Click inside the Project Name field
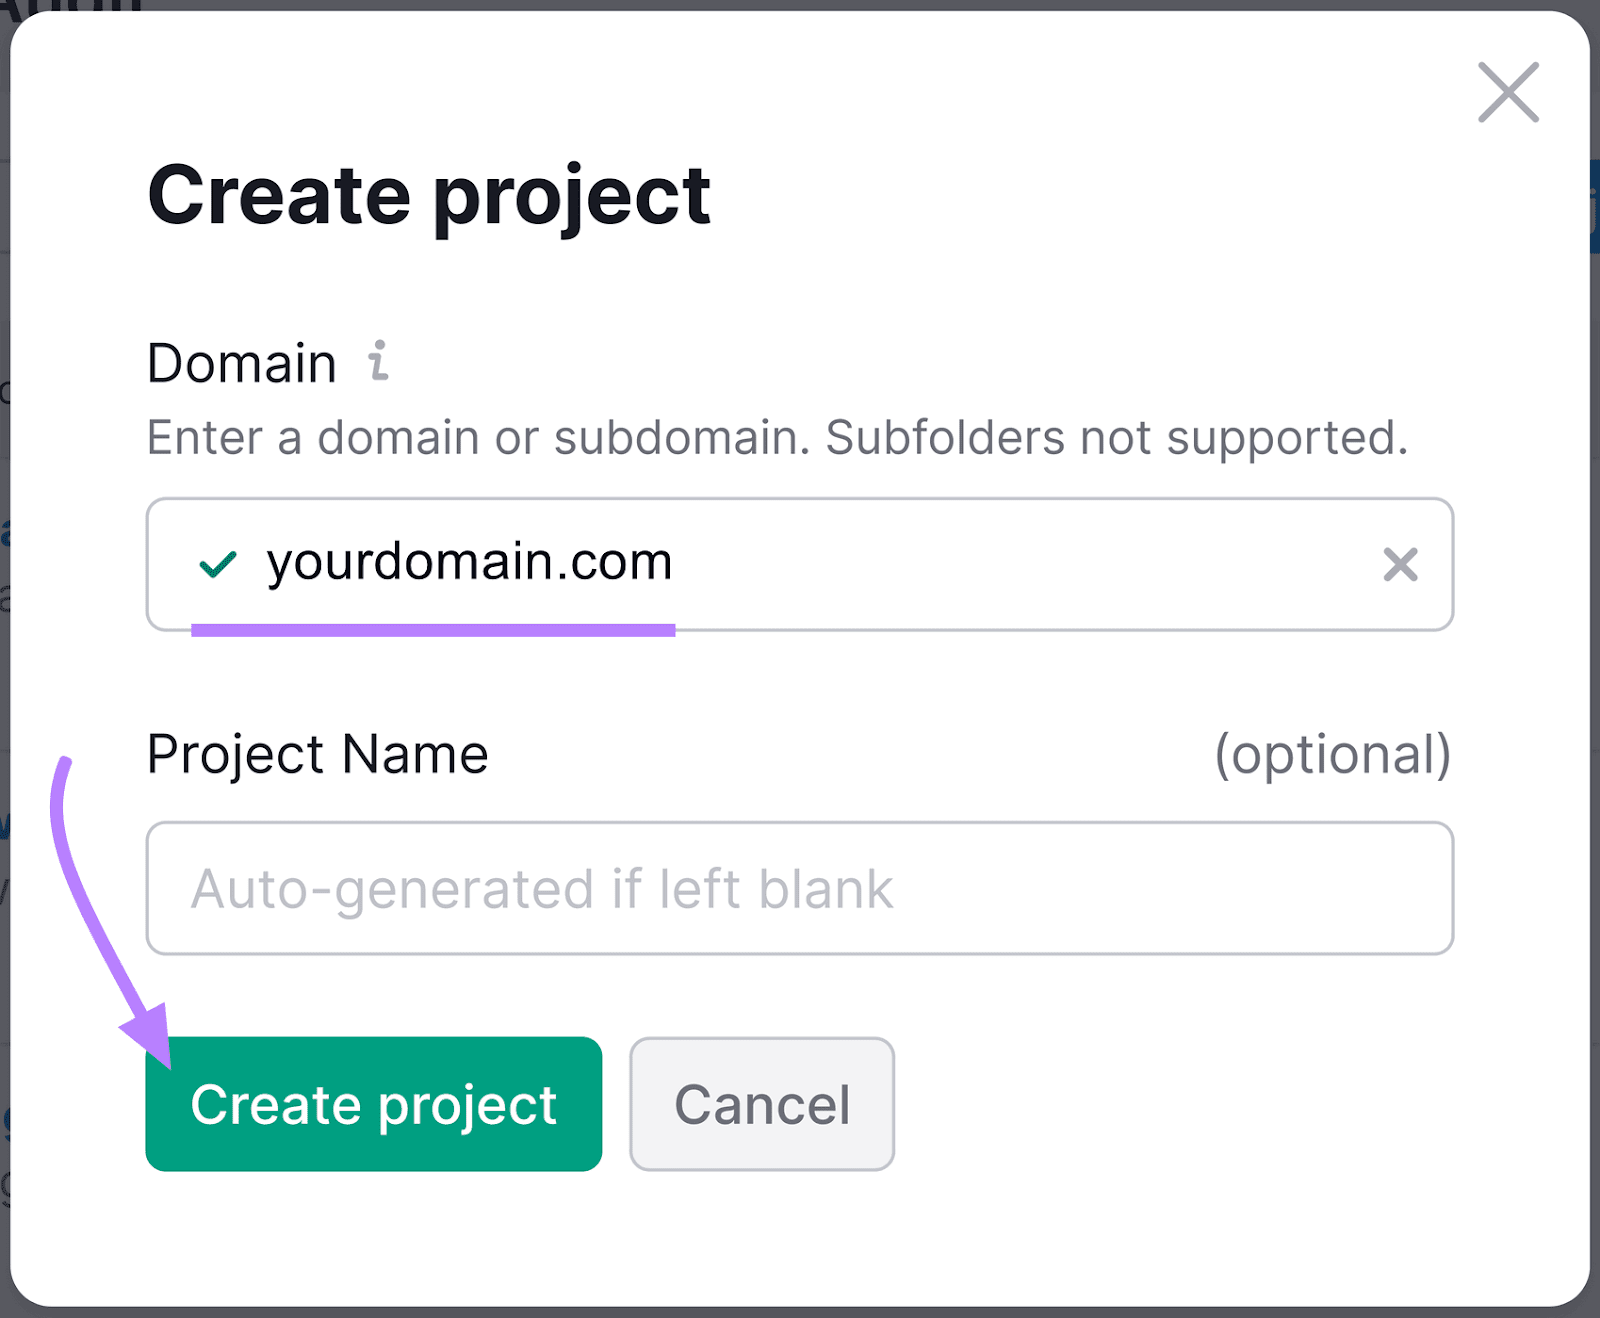This screenshot has width=1600, height=1318. 799,888
